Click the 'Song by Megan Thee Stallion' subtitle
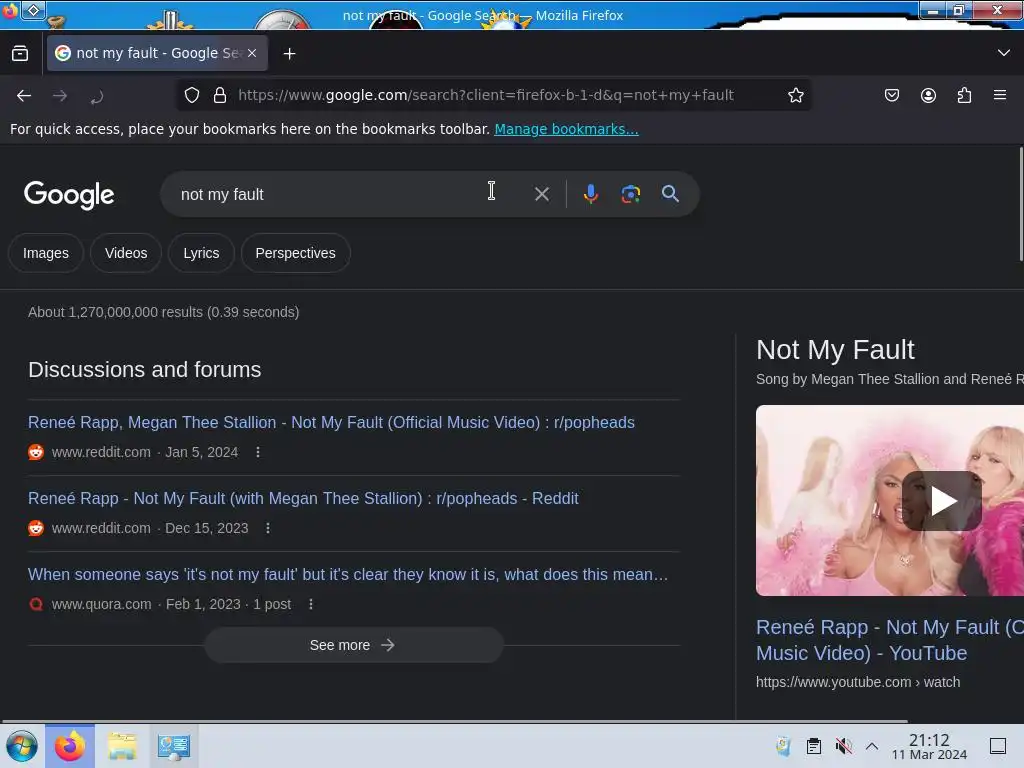 889,379
